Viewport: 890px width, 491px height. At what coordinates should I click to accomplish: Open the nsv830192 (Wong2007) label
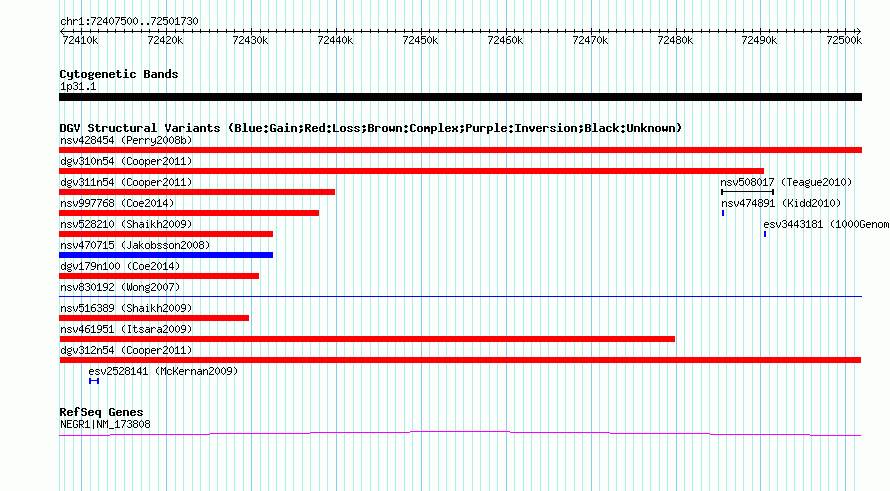(120, 287)
